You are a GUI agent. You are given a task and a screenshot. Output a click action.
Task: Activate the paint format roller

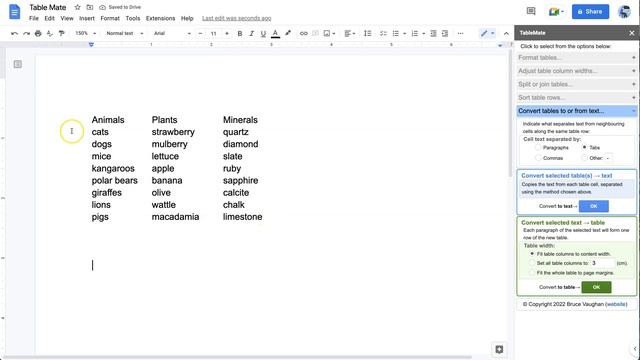pos(62,33)
